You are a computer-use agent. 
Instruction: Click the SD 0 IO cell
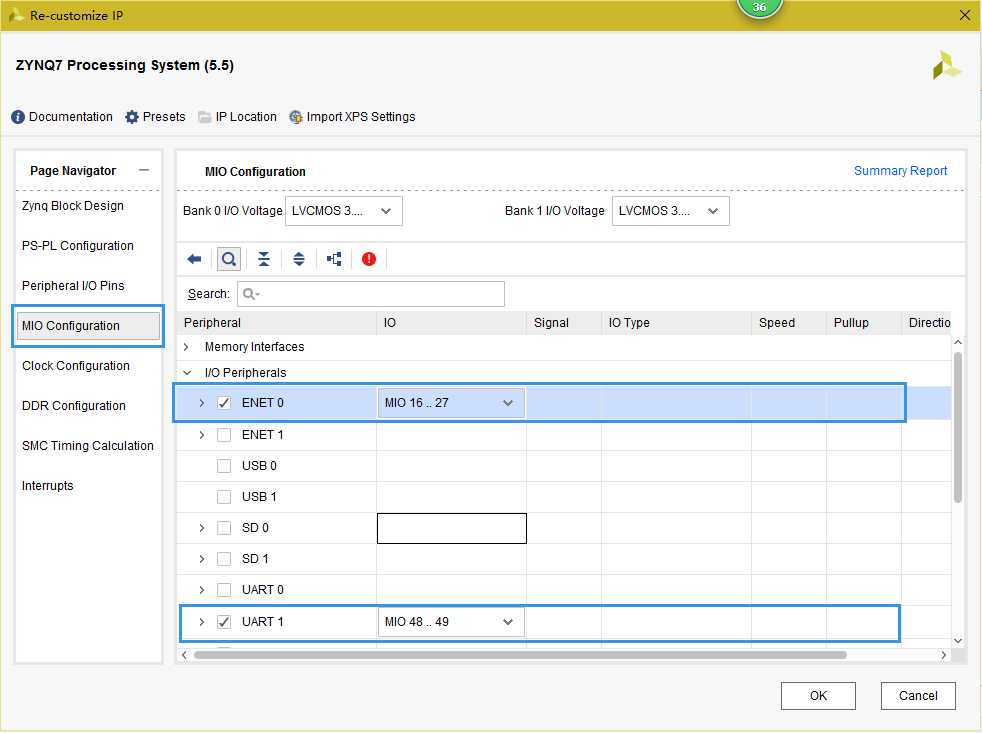[x=452, y=528]
